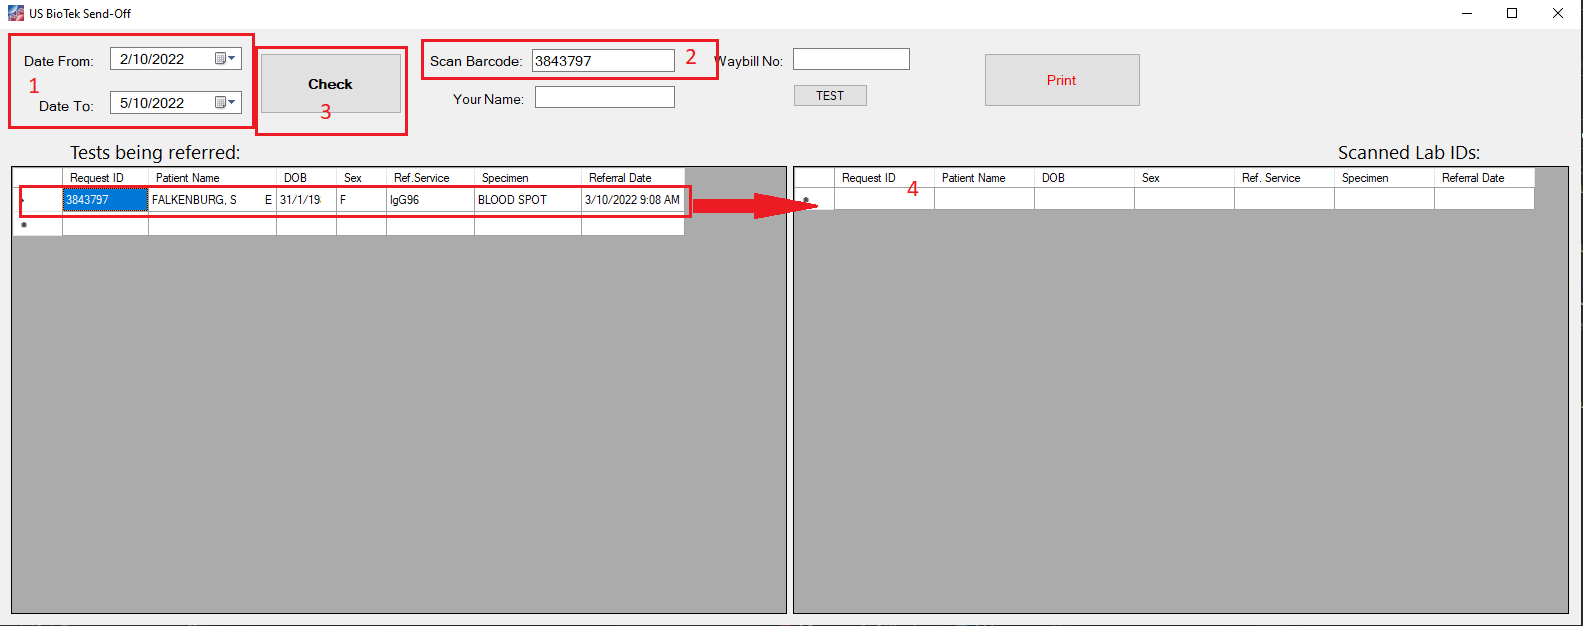Viewport: 1583px width, 626px height.
Task: Click the Date To field showing 5/10/2022
Action: click(176, 103)
